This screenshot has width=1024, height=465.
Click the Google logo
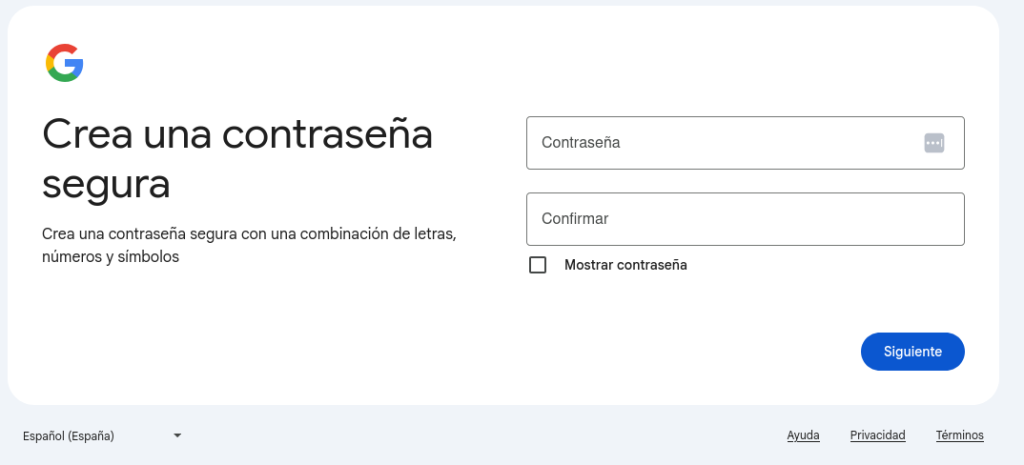(x=64, y=63)
